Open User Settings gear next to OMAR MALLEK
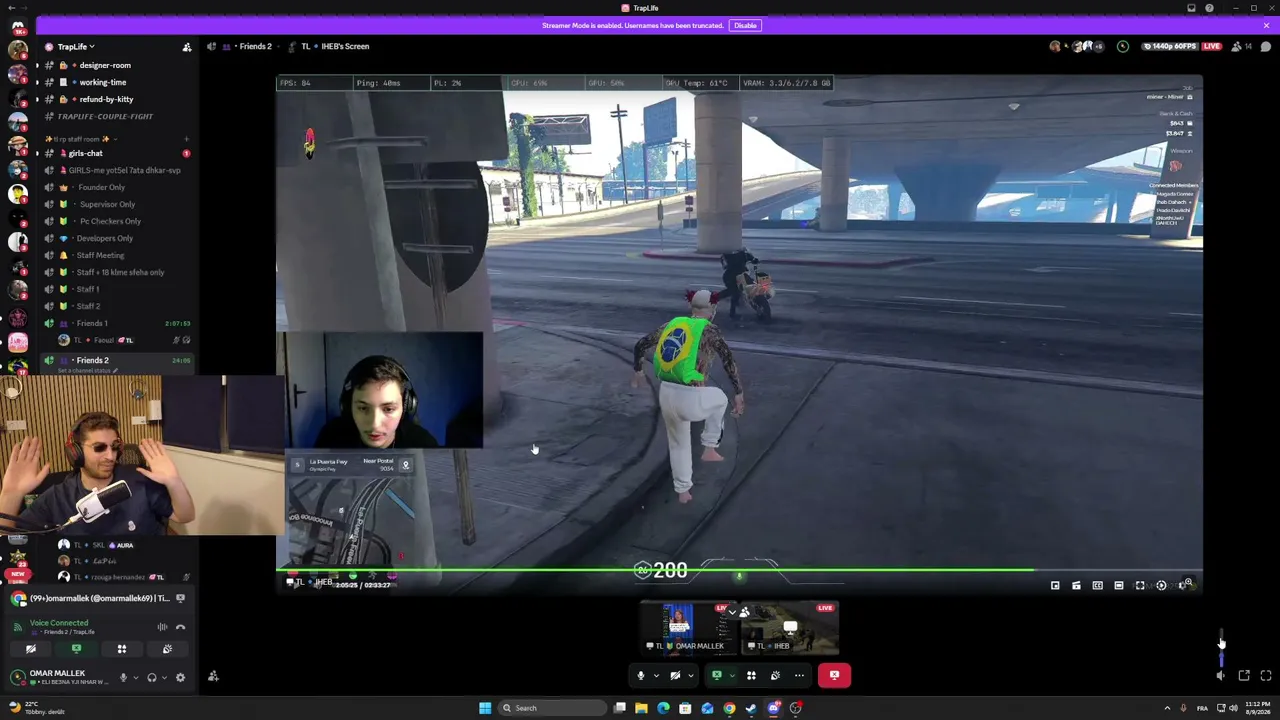1280x720 pixels. (180, 677)
